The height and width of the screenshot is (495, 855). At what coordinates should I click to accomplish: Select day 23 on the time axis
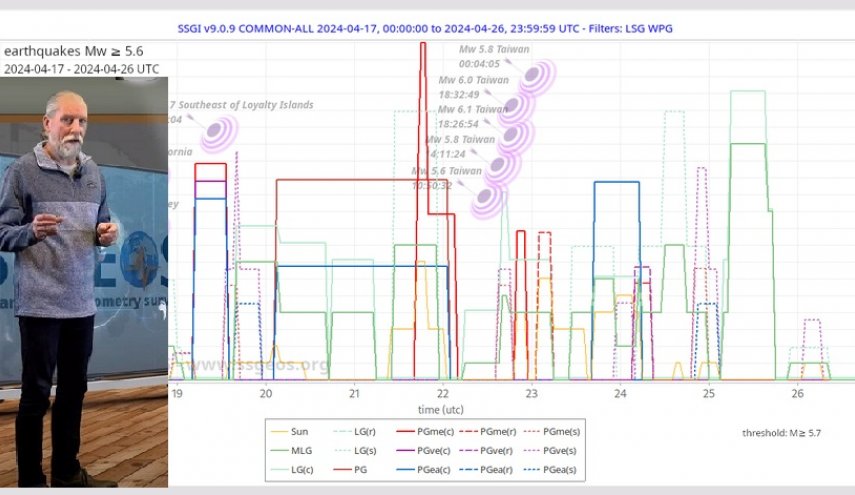[532, 393]
